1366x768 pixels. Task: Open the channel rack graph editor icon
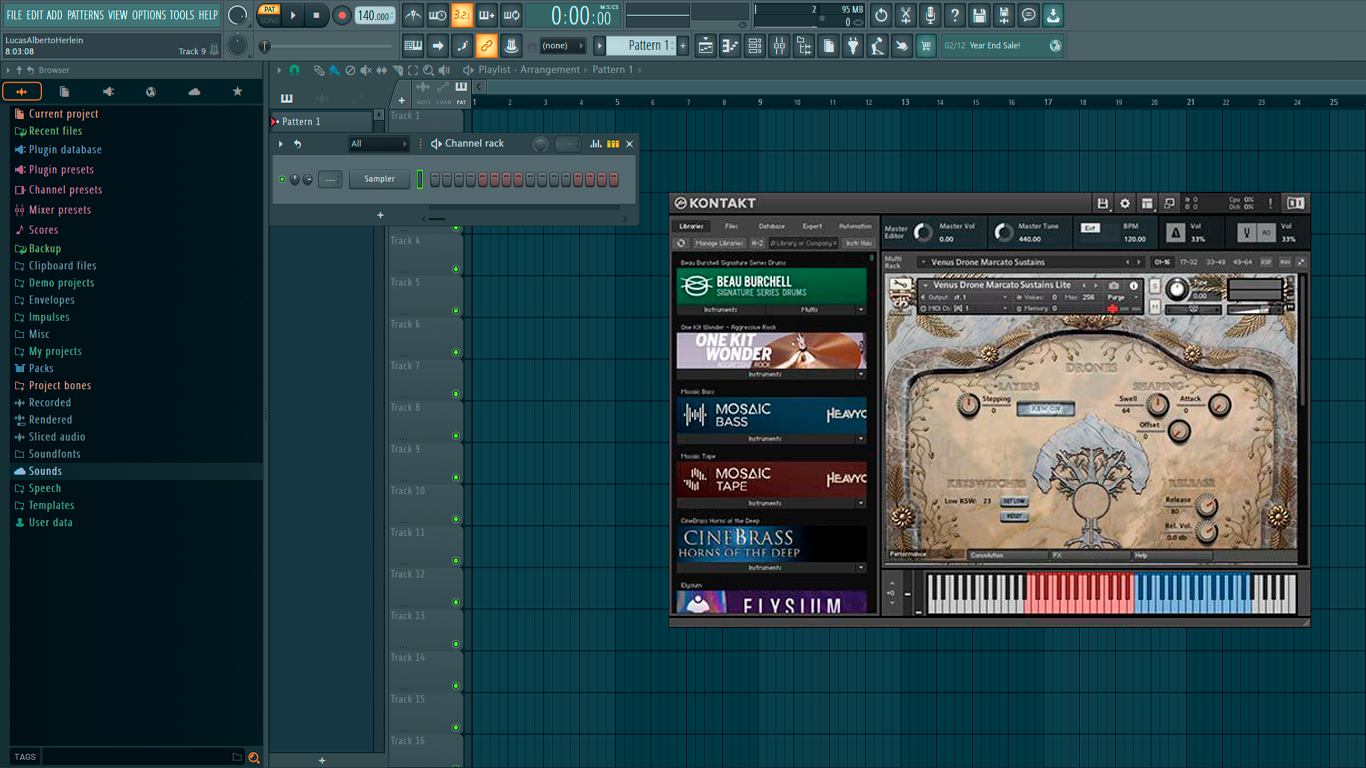point(595,144)
